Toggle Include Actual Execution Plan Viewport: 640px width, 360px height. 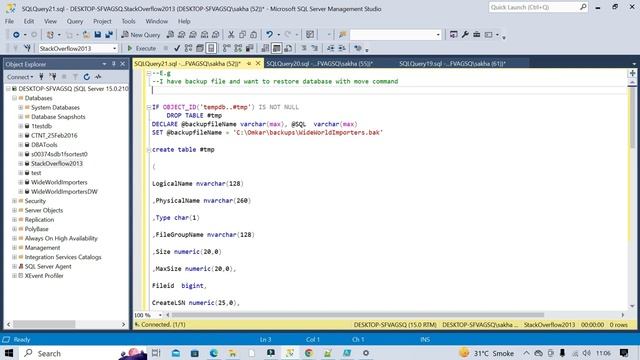pos(227,48)
